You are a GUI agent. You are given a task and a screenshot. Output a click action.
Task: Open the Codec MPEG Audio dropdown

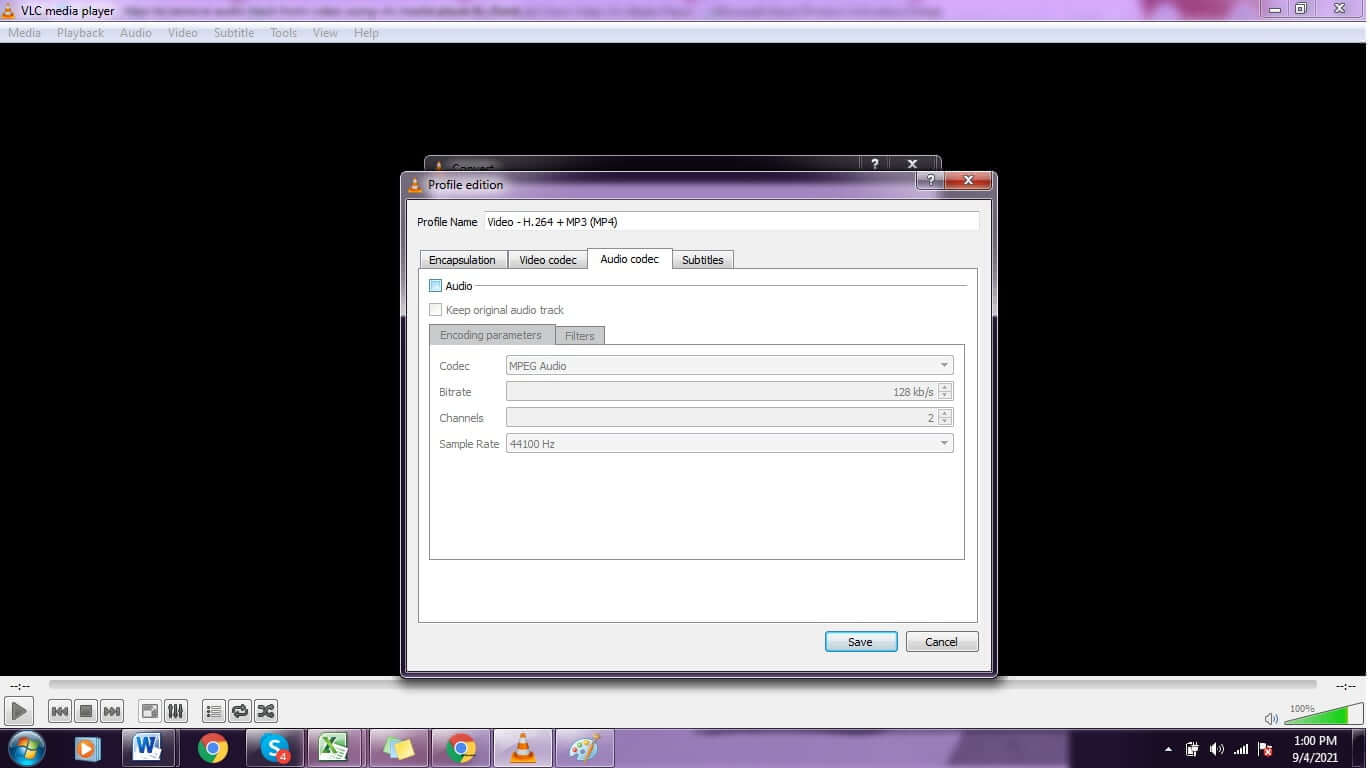click(730, 366)
